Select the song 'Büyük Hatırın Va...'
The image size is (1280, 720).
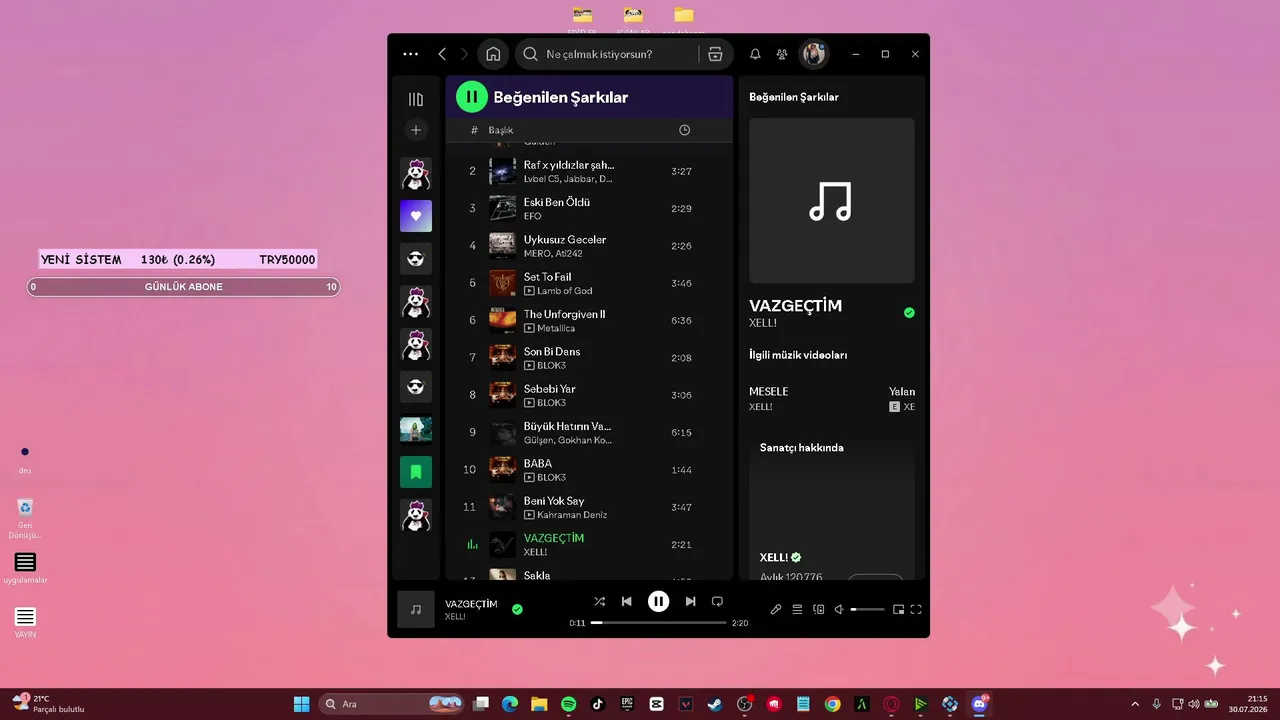pos(567,426)
